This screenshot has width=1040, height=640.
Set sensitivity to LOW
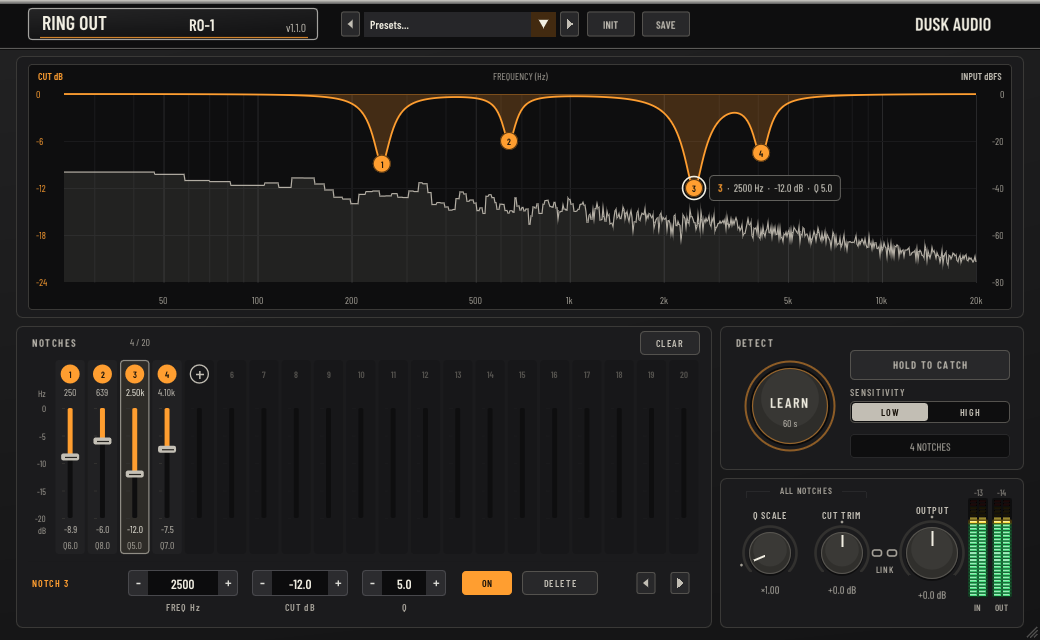click(889, 413)
